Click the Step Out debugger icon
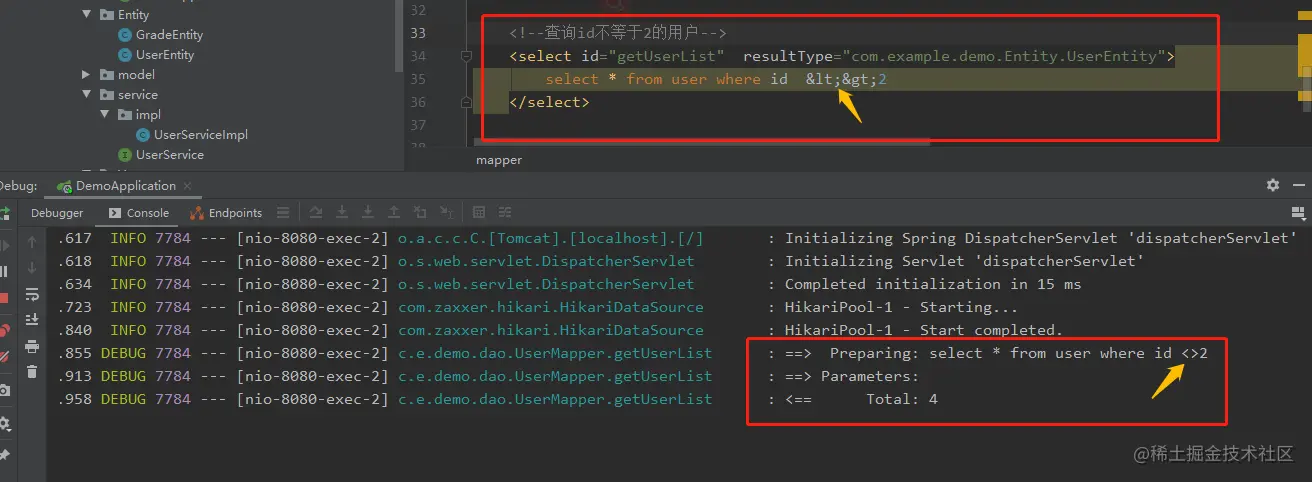Viewport: 1312px width, 482px height. (x=394, y=213)
